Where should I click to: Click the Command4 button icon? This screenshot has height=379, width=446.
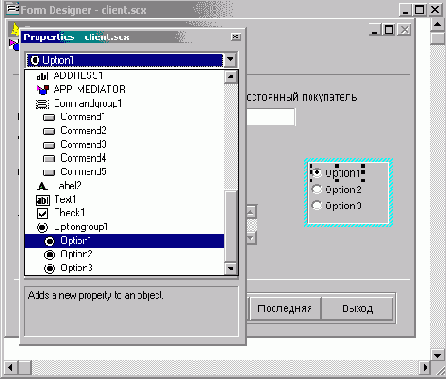coord(49,159)
